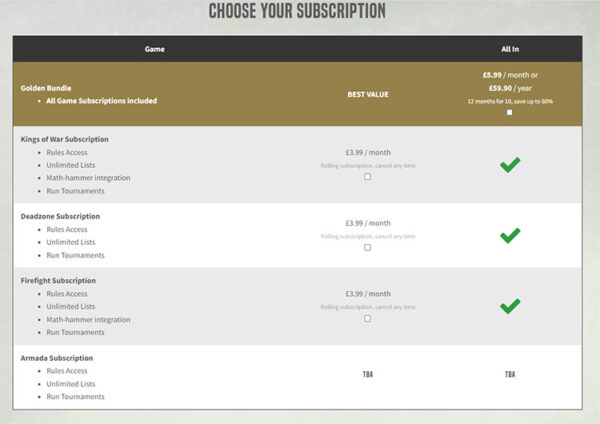Image resolution: width=600 pixels, height=424 pixels.
Task: Click the Kings of War £3.99 price
Action: [367, 152]
